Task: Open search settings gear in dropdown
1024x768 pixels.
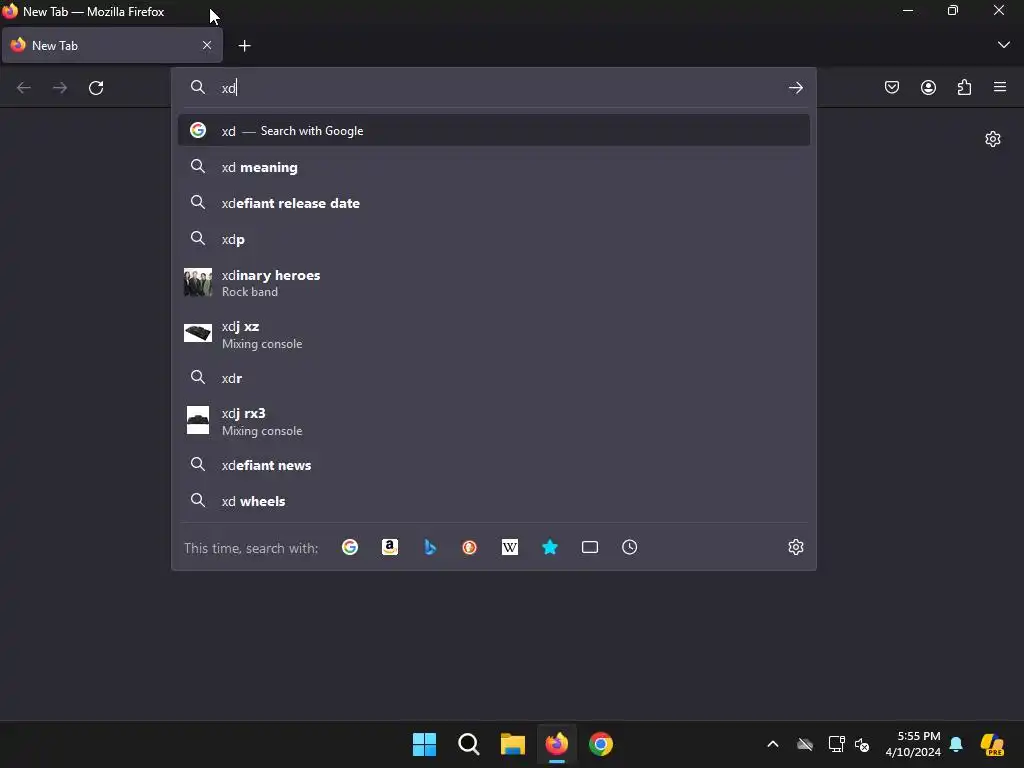Action: [795, 547]
